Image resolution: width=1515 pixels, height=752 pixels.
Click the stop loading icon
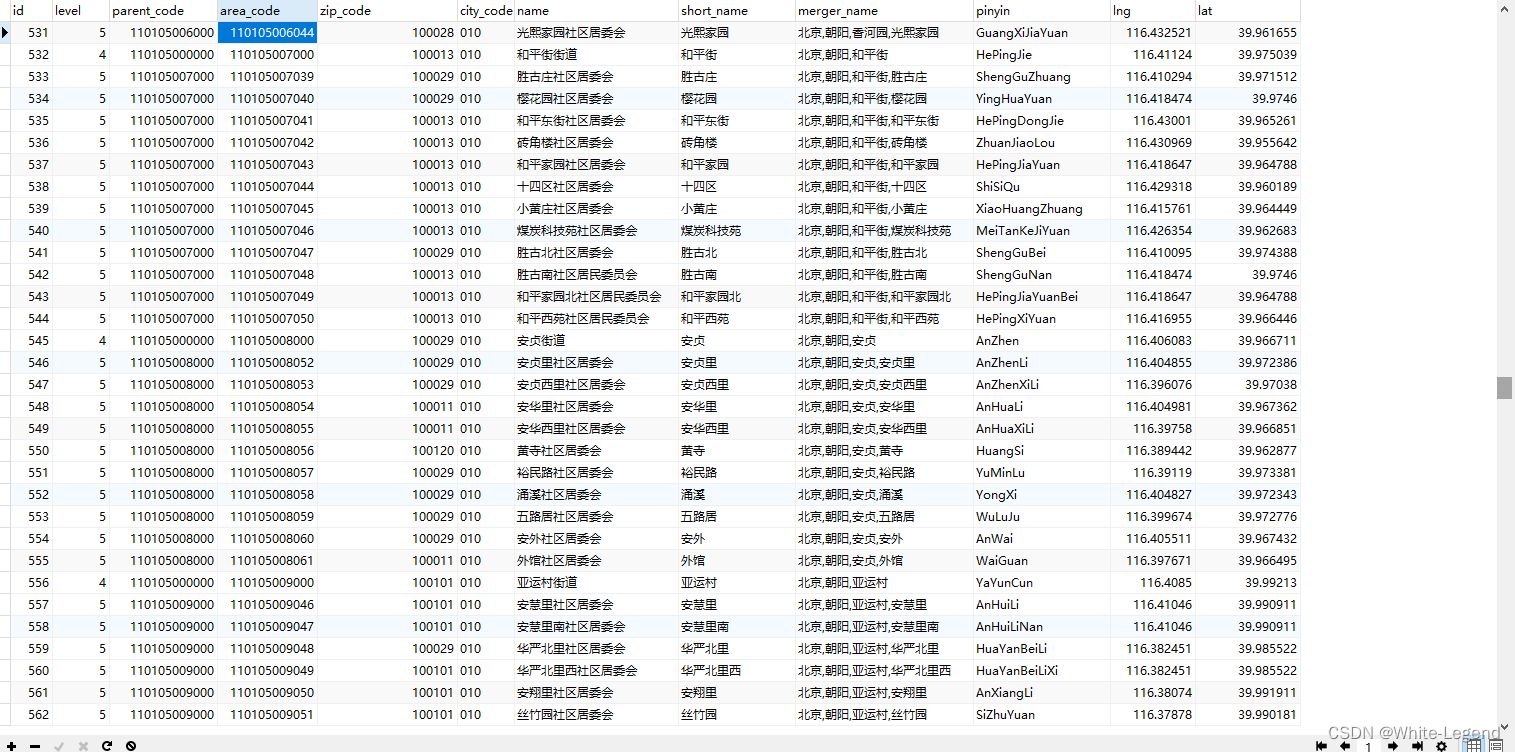[131, 745]
